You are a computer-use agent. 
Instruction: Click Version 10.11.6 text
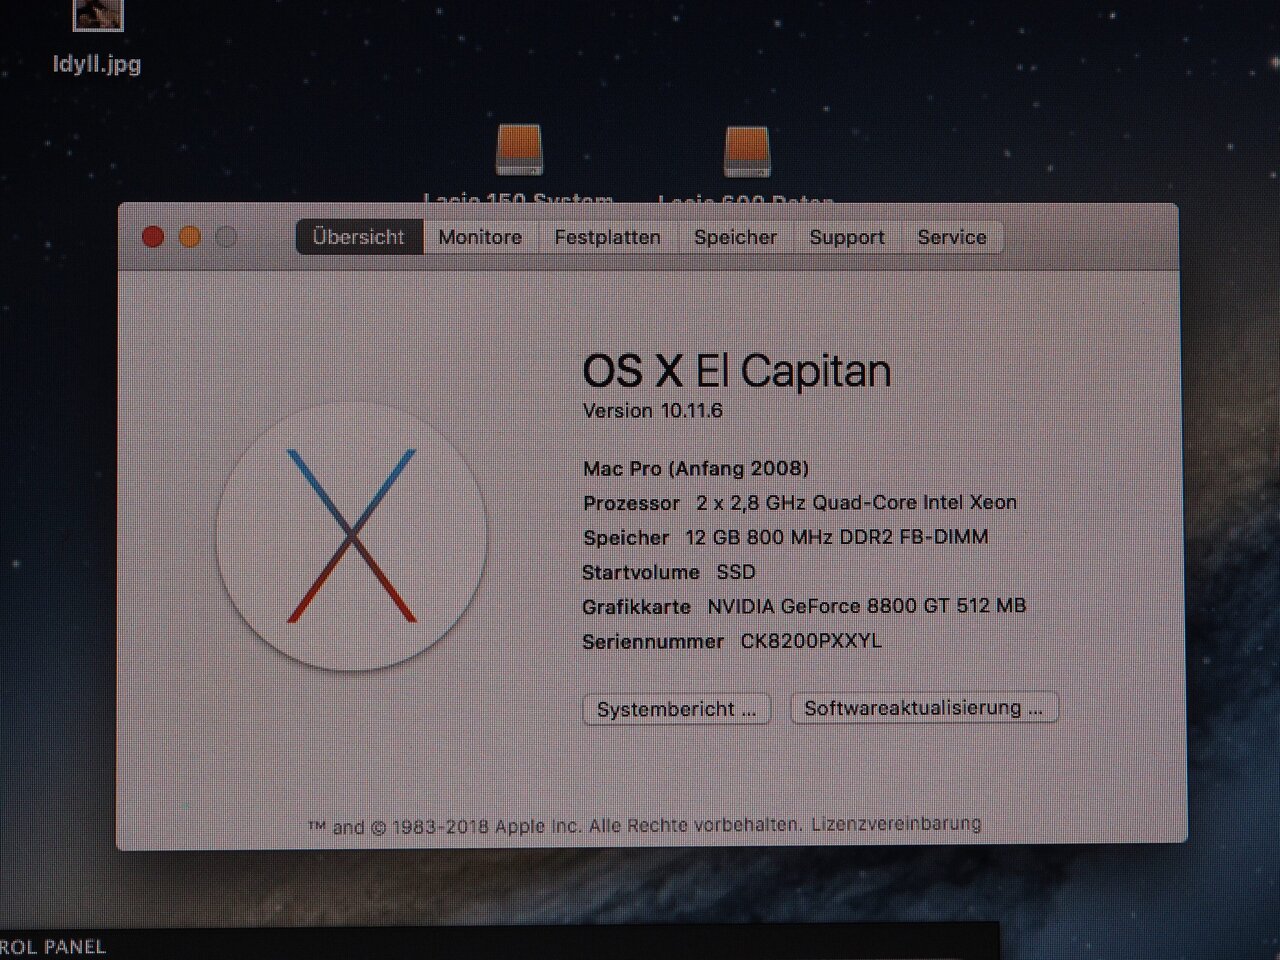pos(653,411)
